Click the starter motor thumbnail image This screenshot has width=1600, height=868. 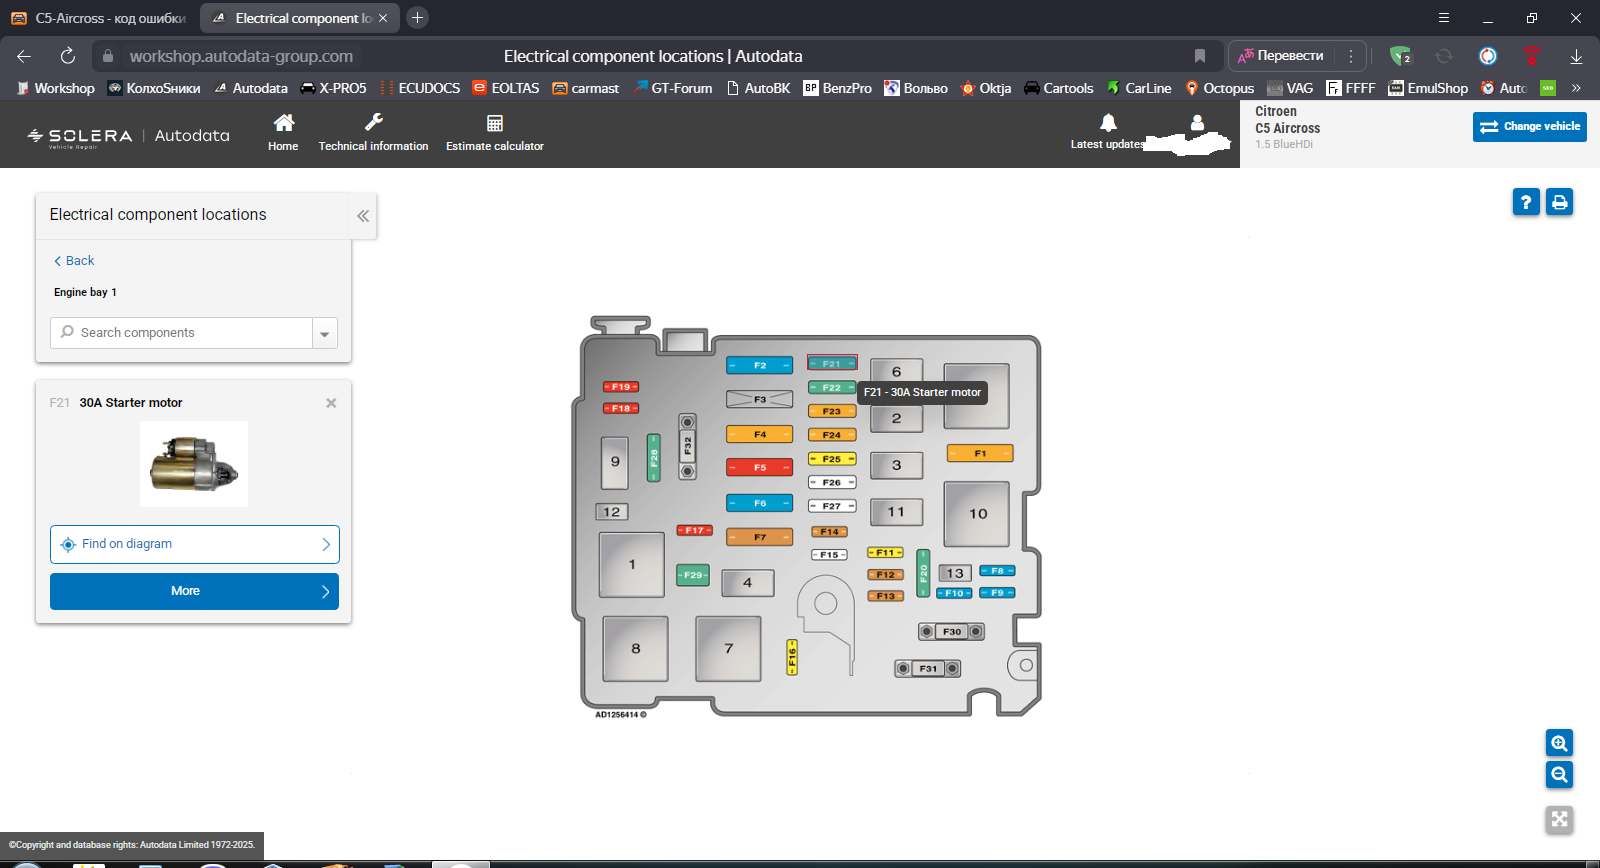(194, 464)
